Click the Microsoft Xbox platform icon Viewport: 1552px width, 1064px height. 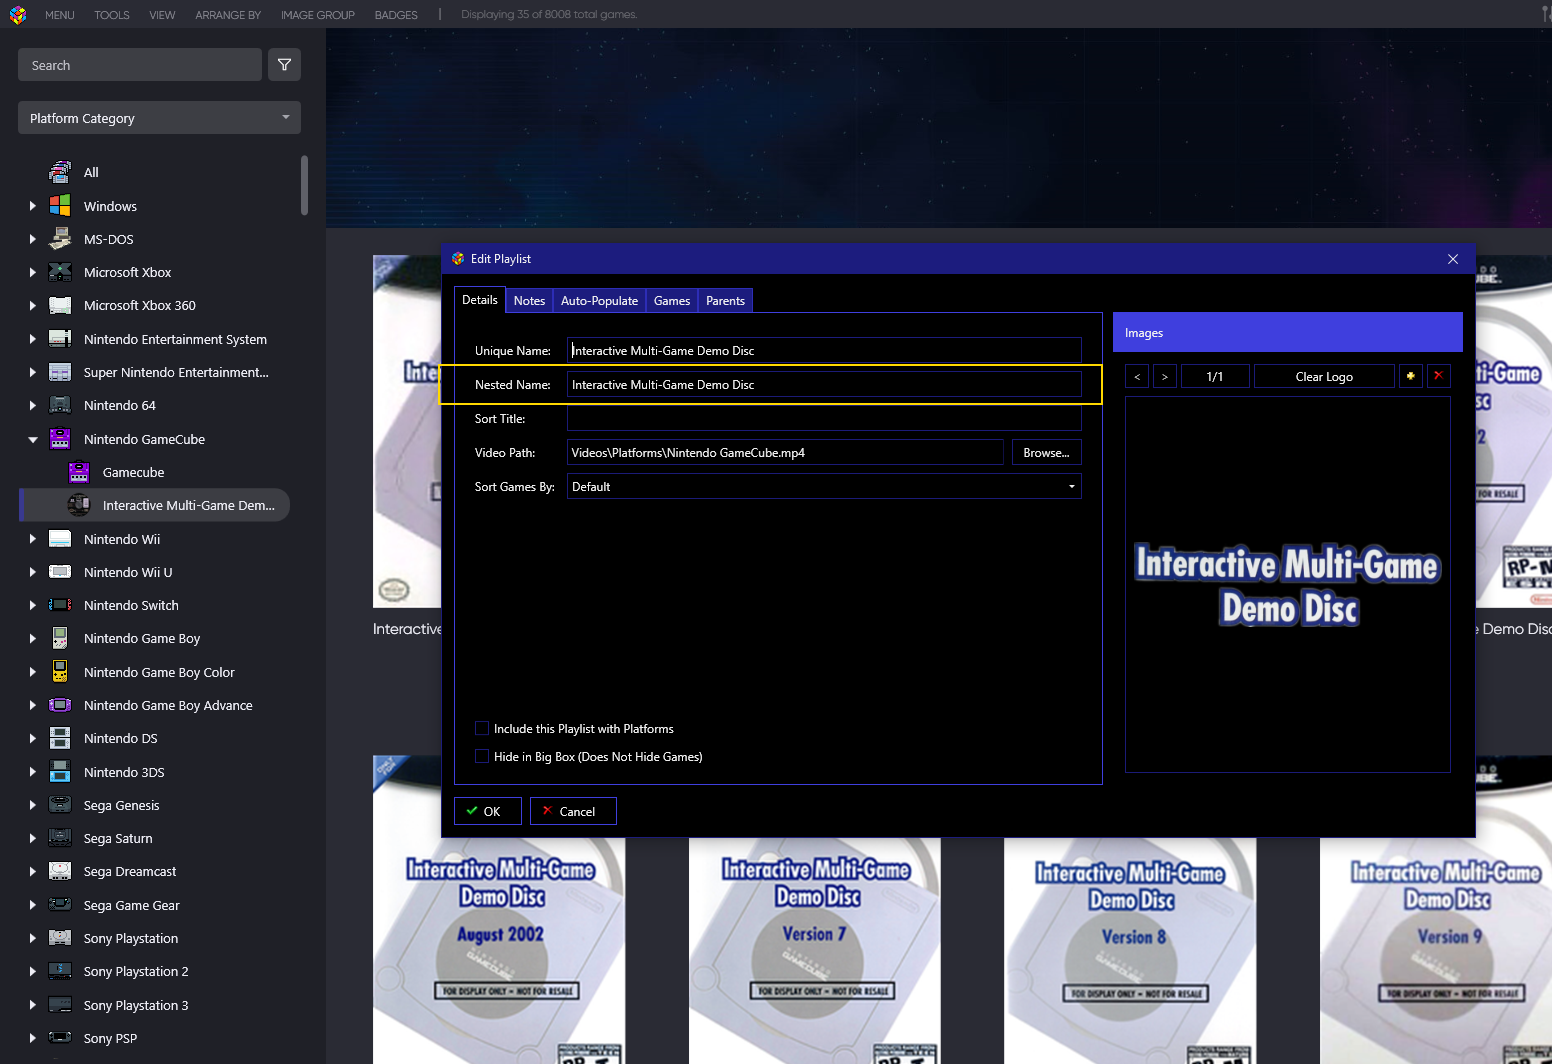tap(60, 272)
